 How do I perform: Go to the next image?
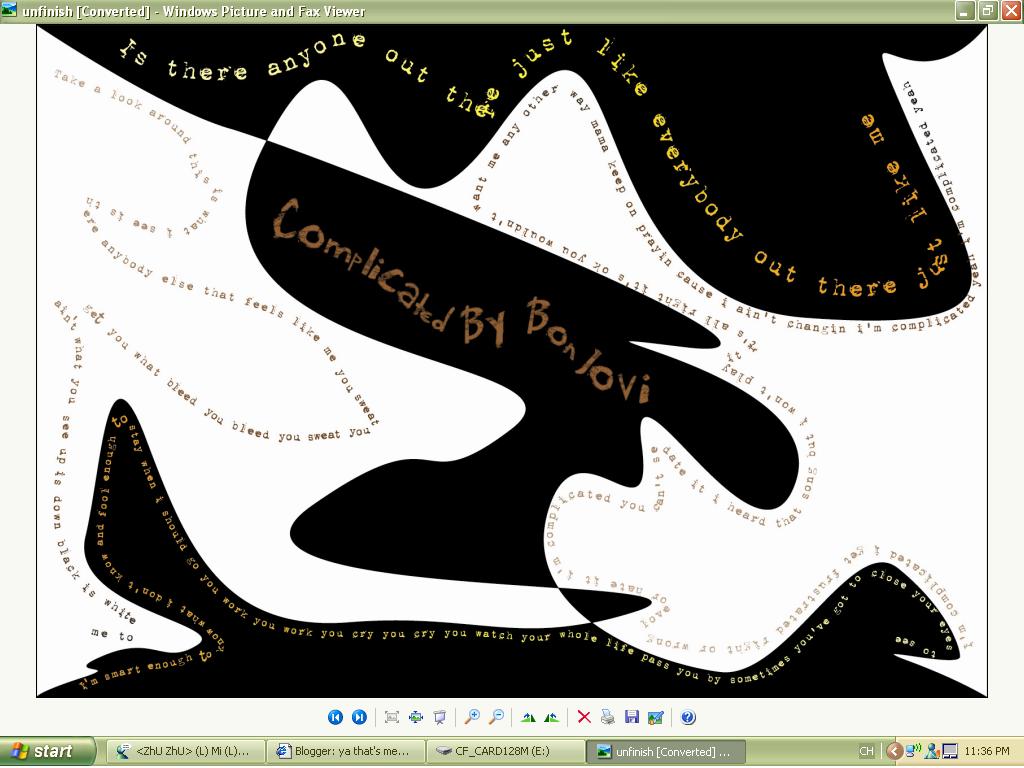(x=359, y=717)
